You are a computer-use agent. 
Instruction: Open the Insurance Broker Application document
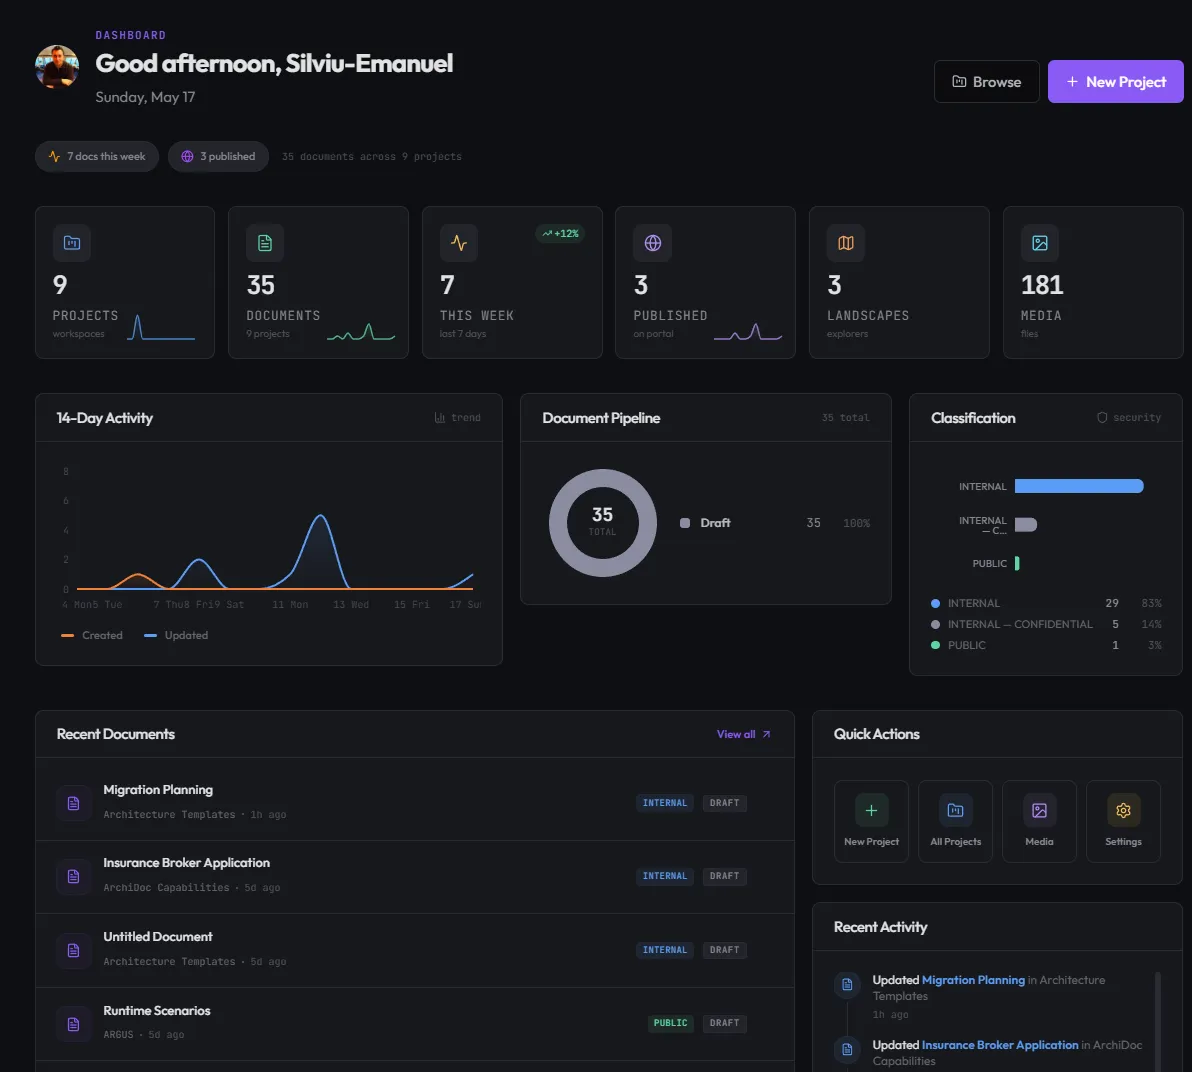pyautogui.click(x=186, y=863)
